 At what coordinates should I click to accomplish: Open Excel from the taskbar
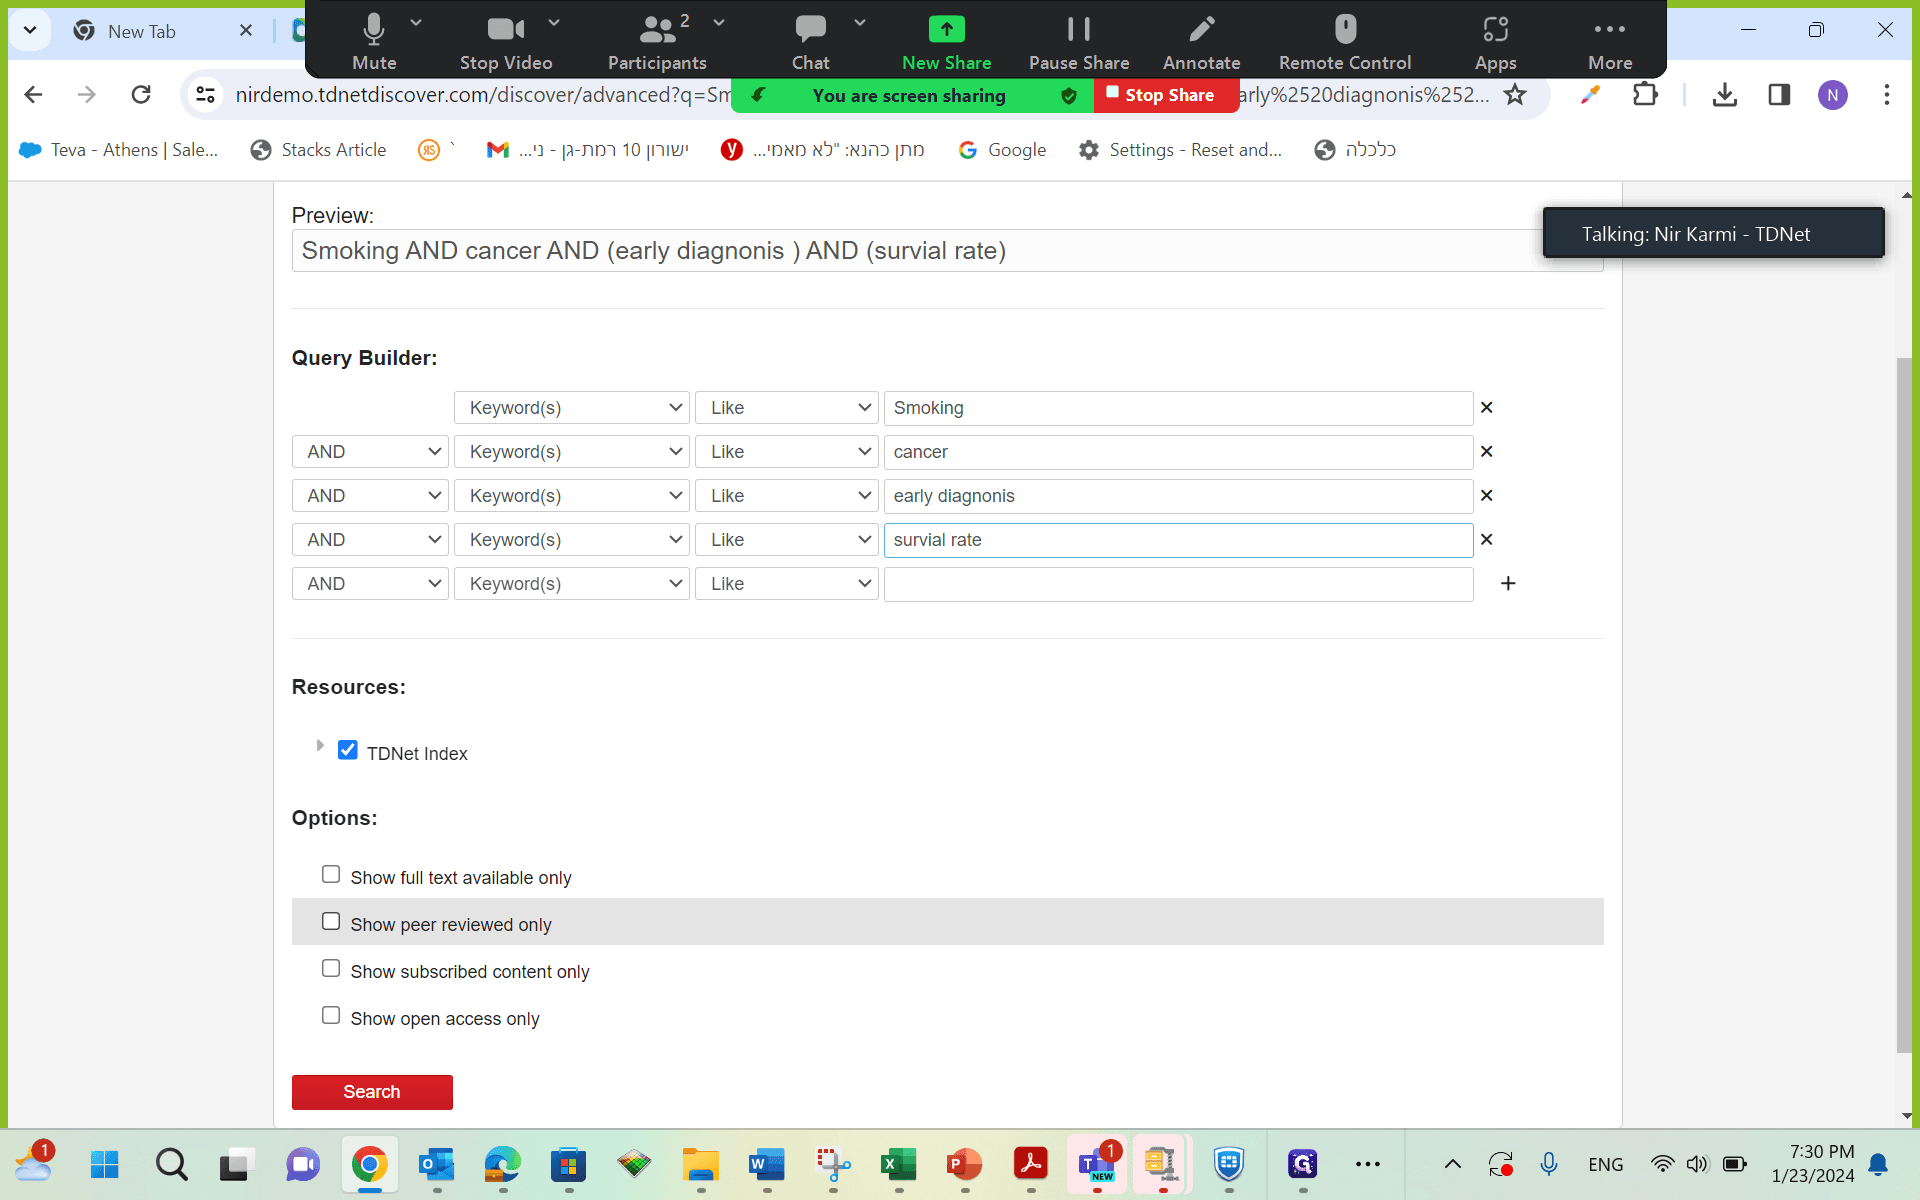(898, 1164)
